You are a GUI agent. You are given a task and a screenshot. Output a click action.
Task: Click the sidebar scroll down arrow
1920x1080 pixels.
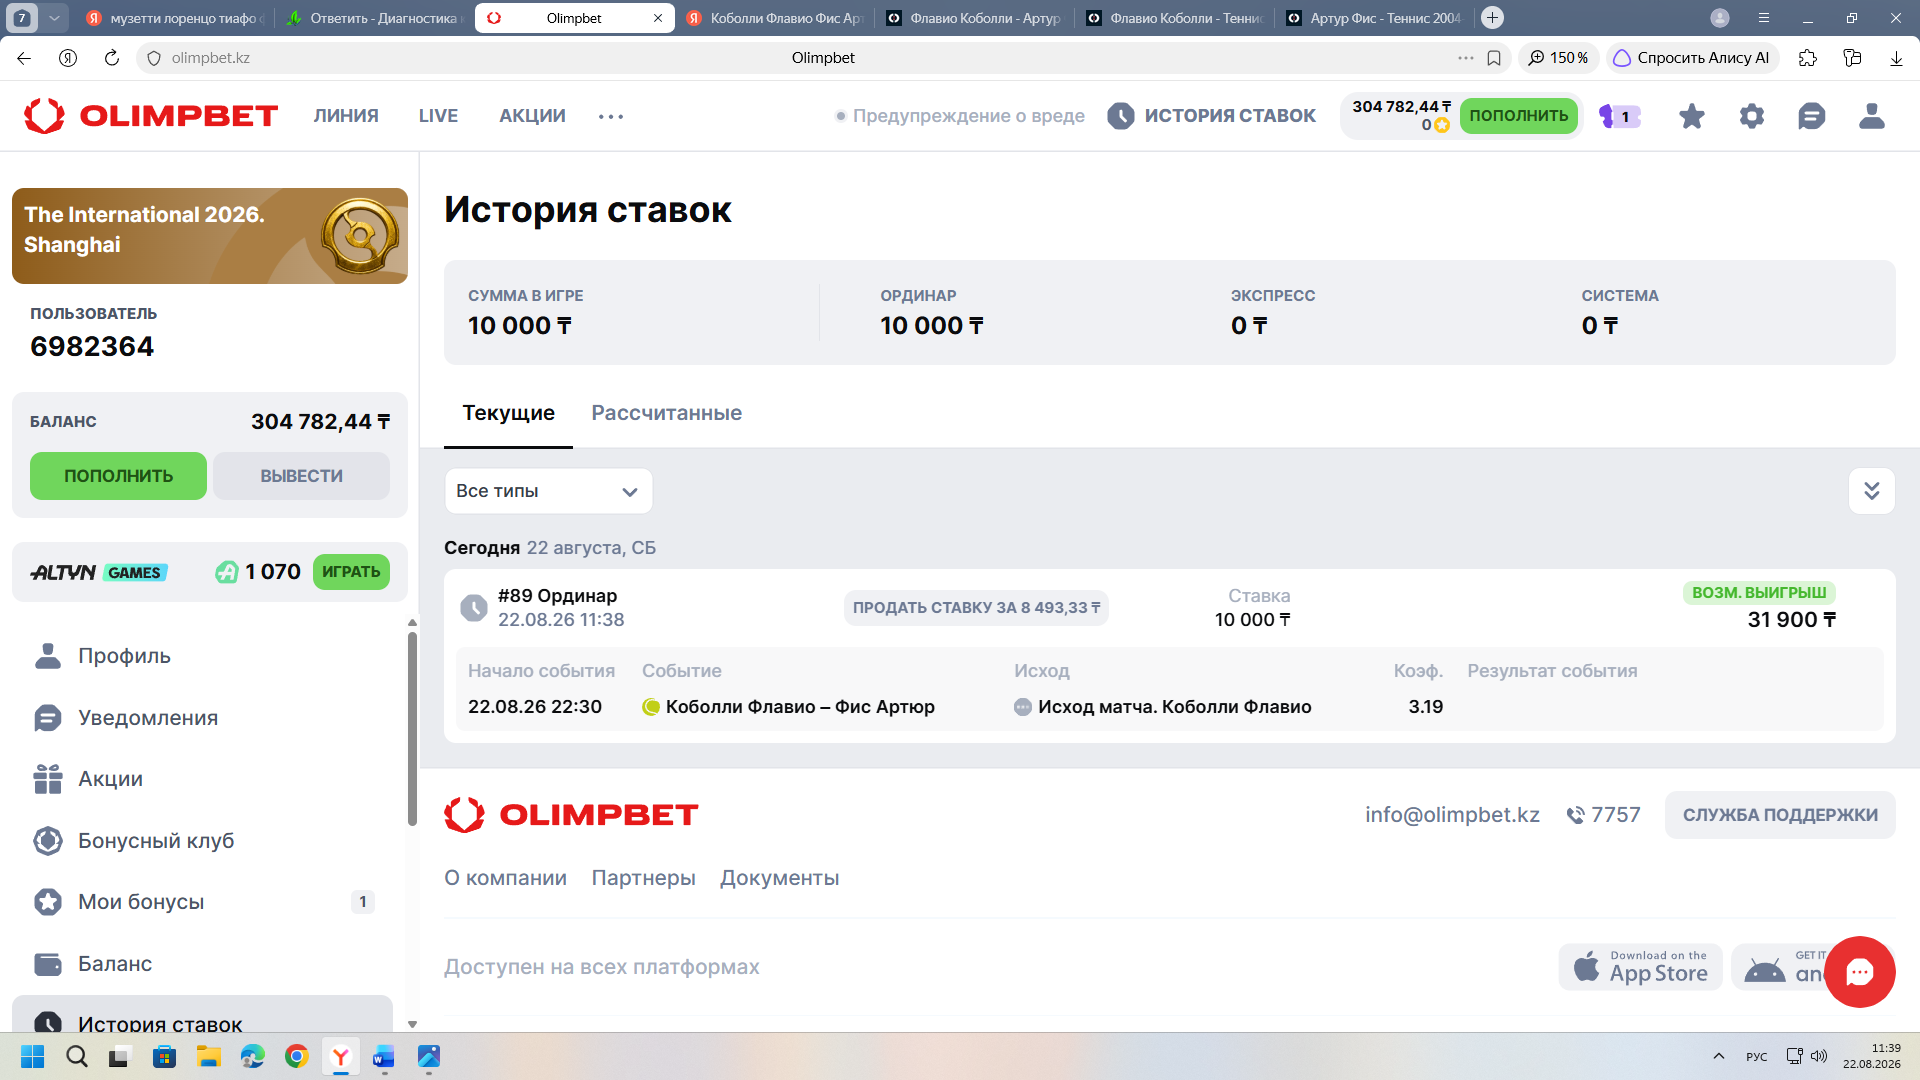click(412, 1024)
